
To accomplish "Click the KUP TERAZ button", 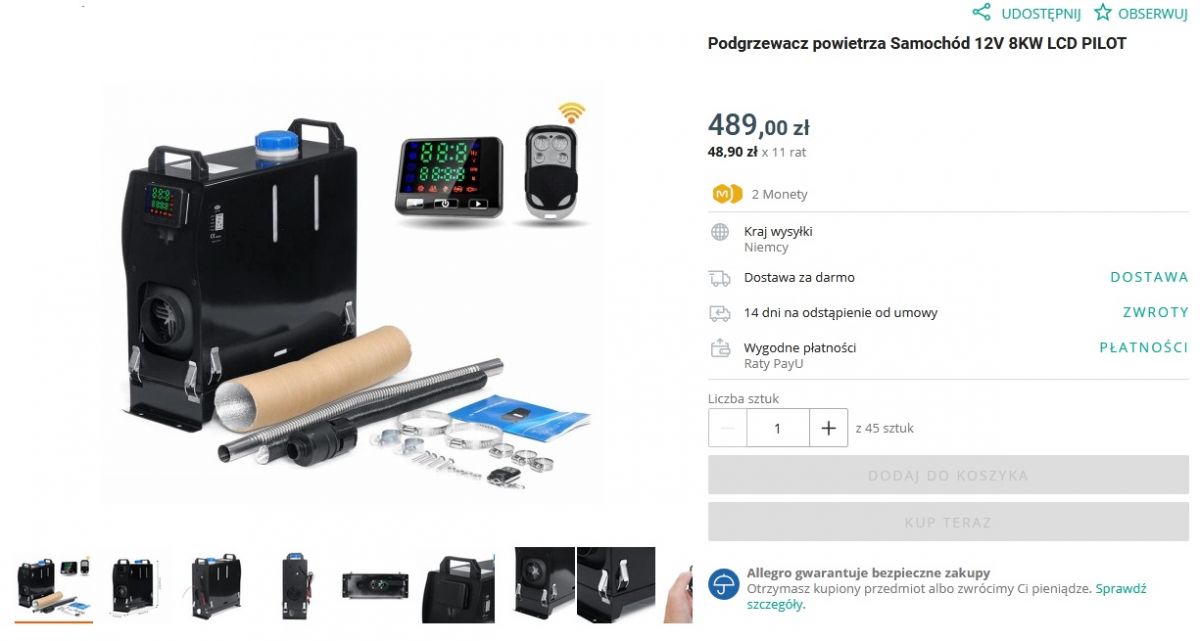I will tap(948, 522).
